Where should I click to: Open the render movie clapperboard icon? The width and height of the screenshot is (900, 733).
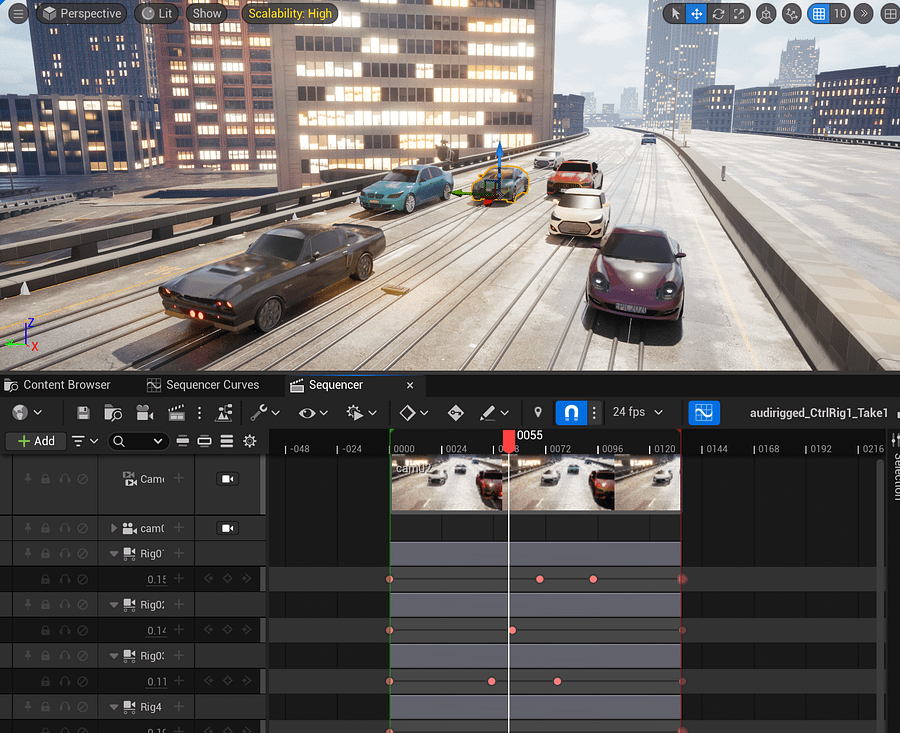pyautogui.click(x=176, y=412)
